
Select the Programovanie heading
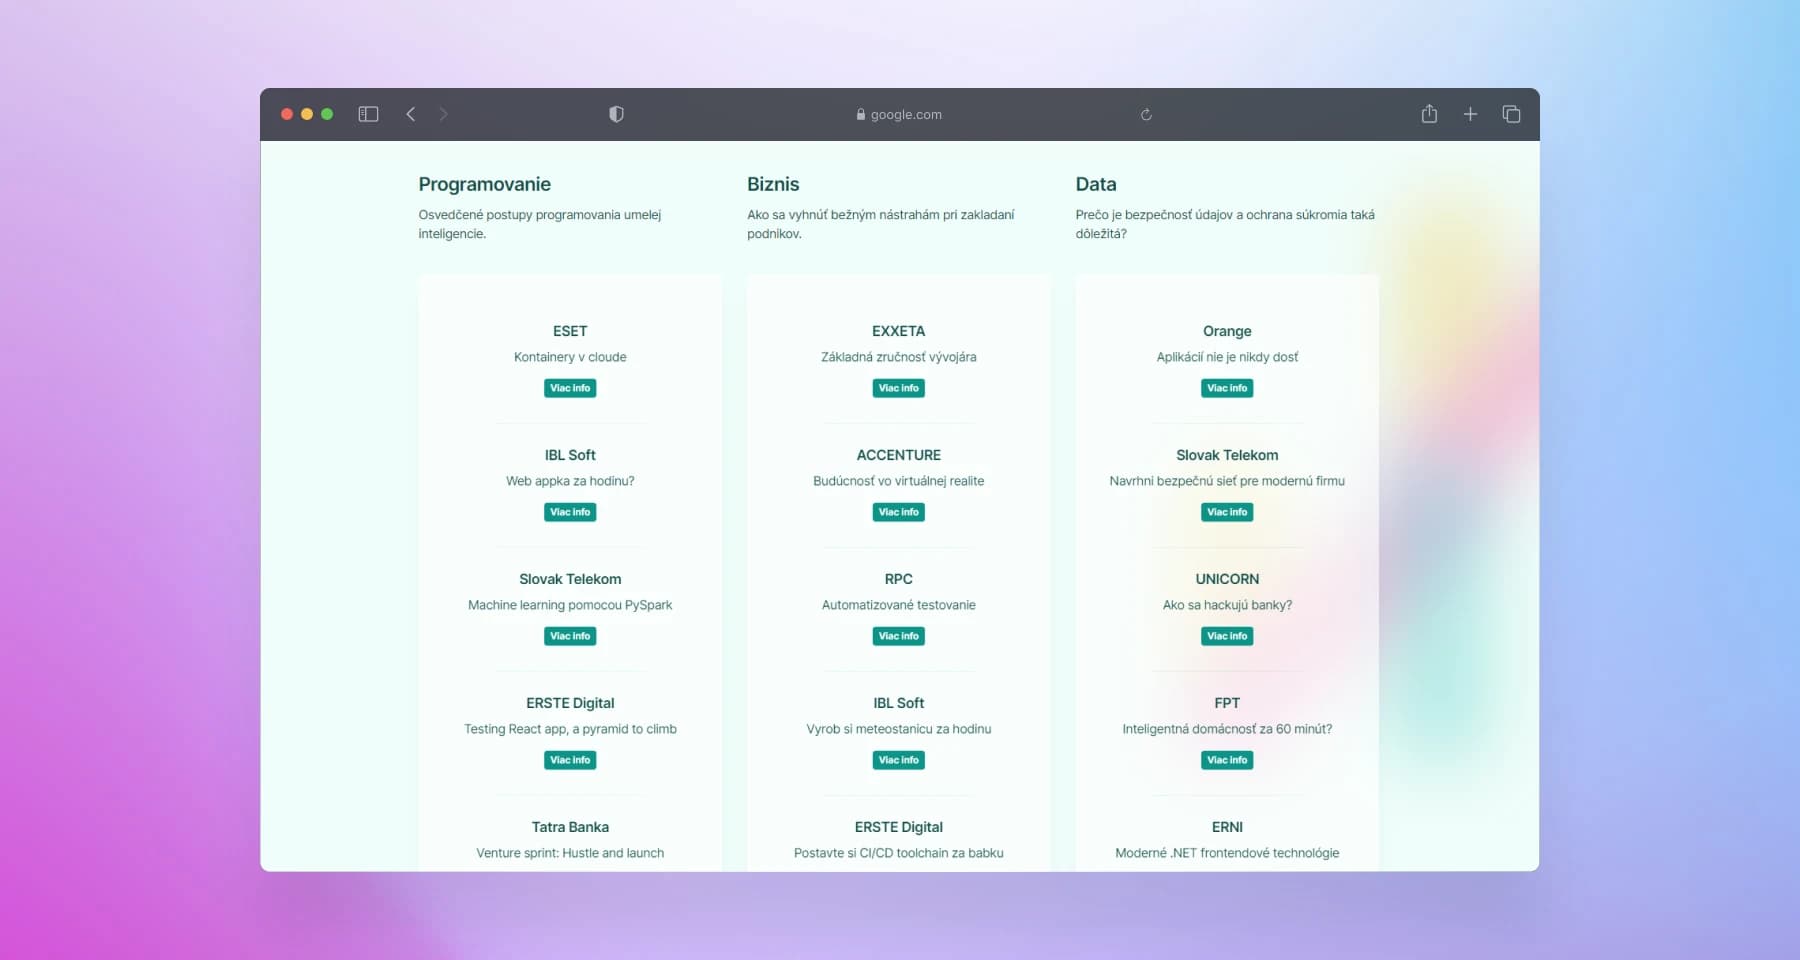click(485, 184)
